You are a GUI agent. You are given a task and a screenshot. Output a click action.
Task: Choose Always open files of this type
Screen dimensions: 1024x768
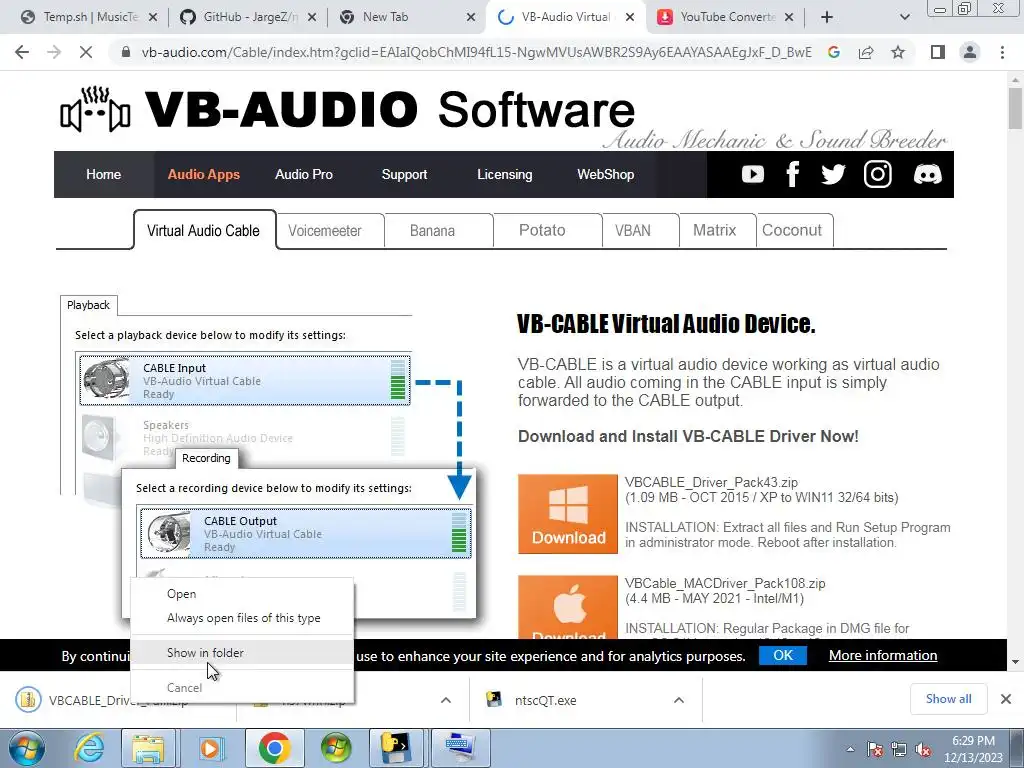point(242,618)
